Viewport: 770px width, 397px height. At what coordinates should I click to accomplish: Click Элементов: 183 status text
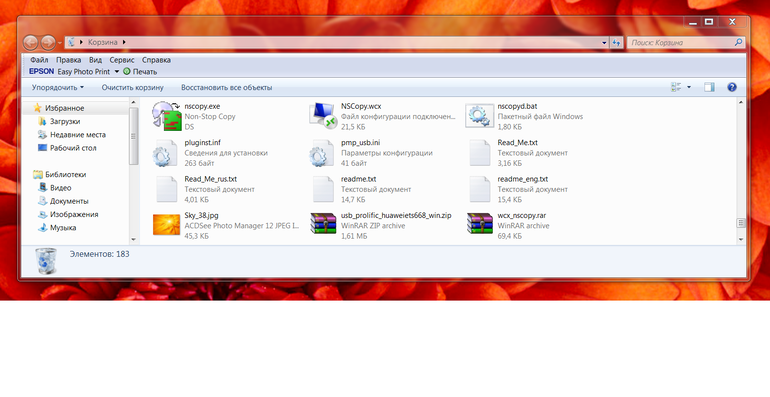tap(99, 254)
